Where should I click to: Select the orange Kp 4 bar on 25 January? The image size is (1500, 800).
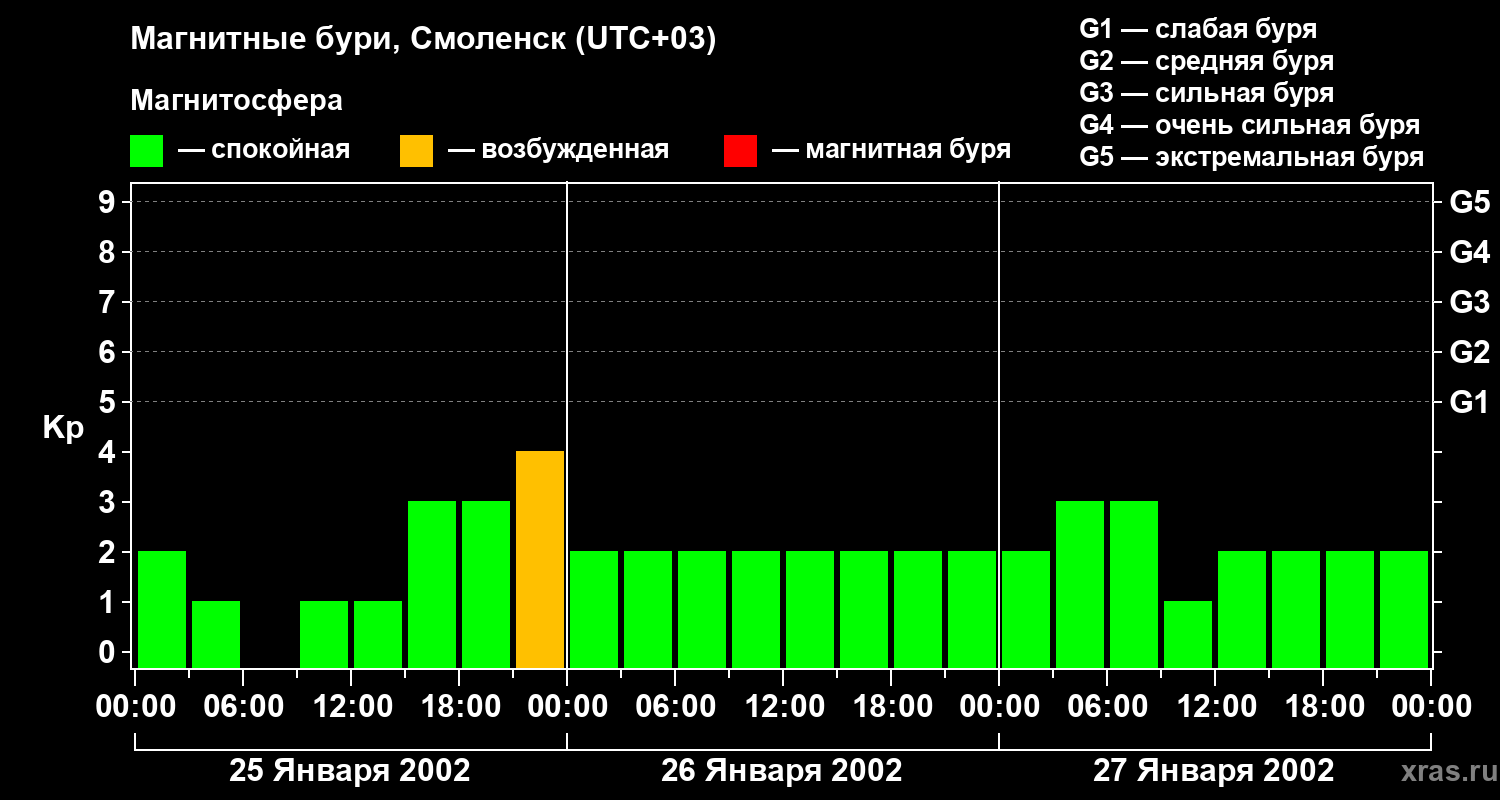click(540, 560)
